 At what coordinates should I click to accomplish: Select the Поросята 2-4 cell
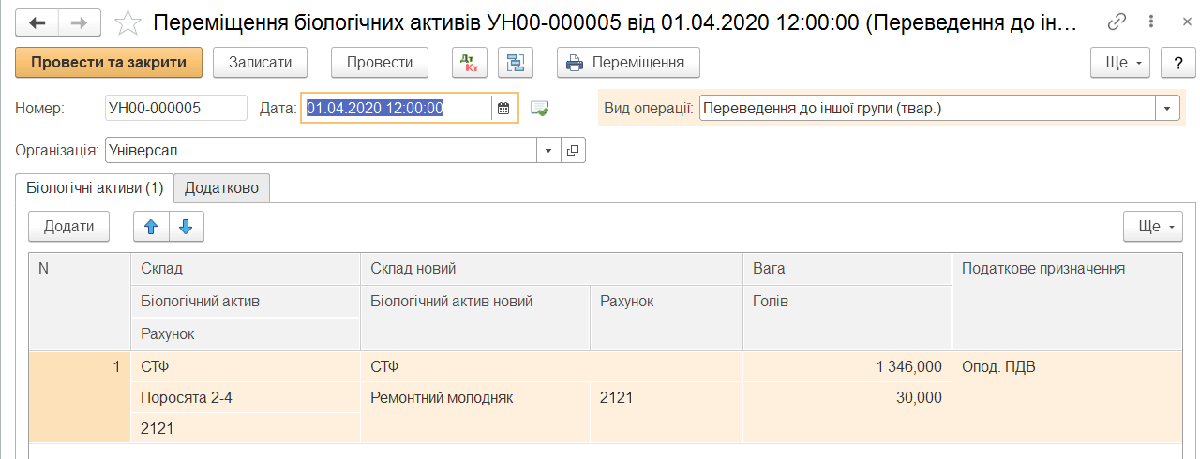pos(245,397)
